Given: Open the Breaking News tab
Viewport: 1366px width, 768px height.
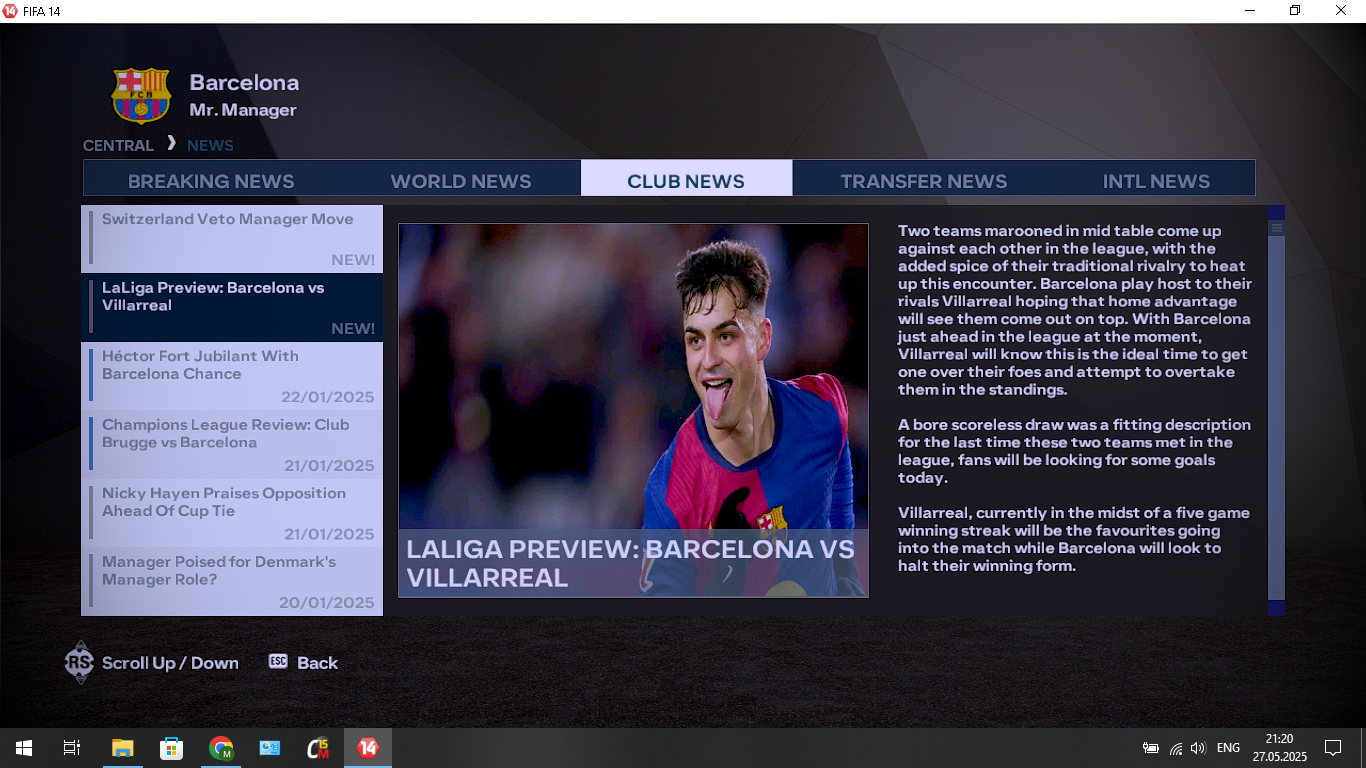Looking at the screenshot, I should [211, 181].
